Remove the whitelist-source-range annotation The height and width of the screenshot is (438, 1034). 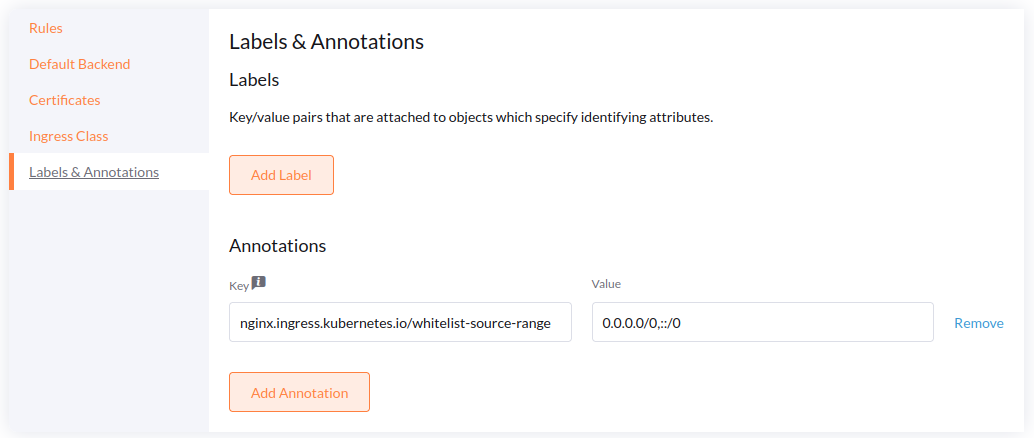(978, 323)
